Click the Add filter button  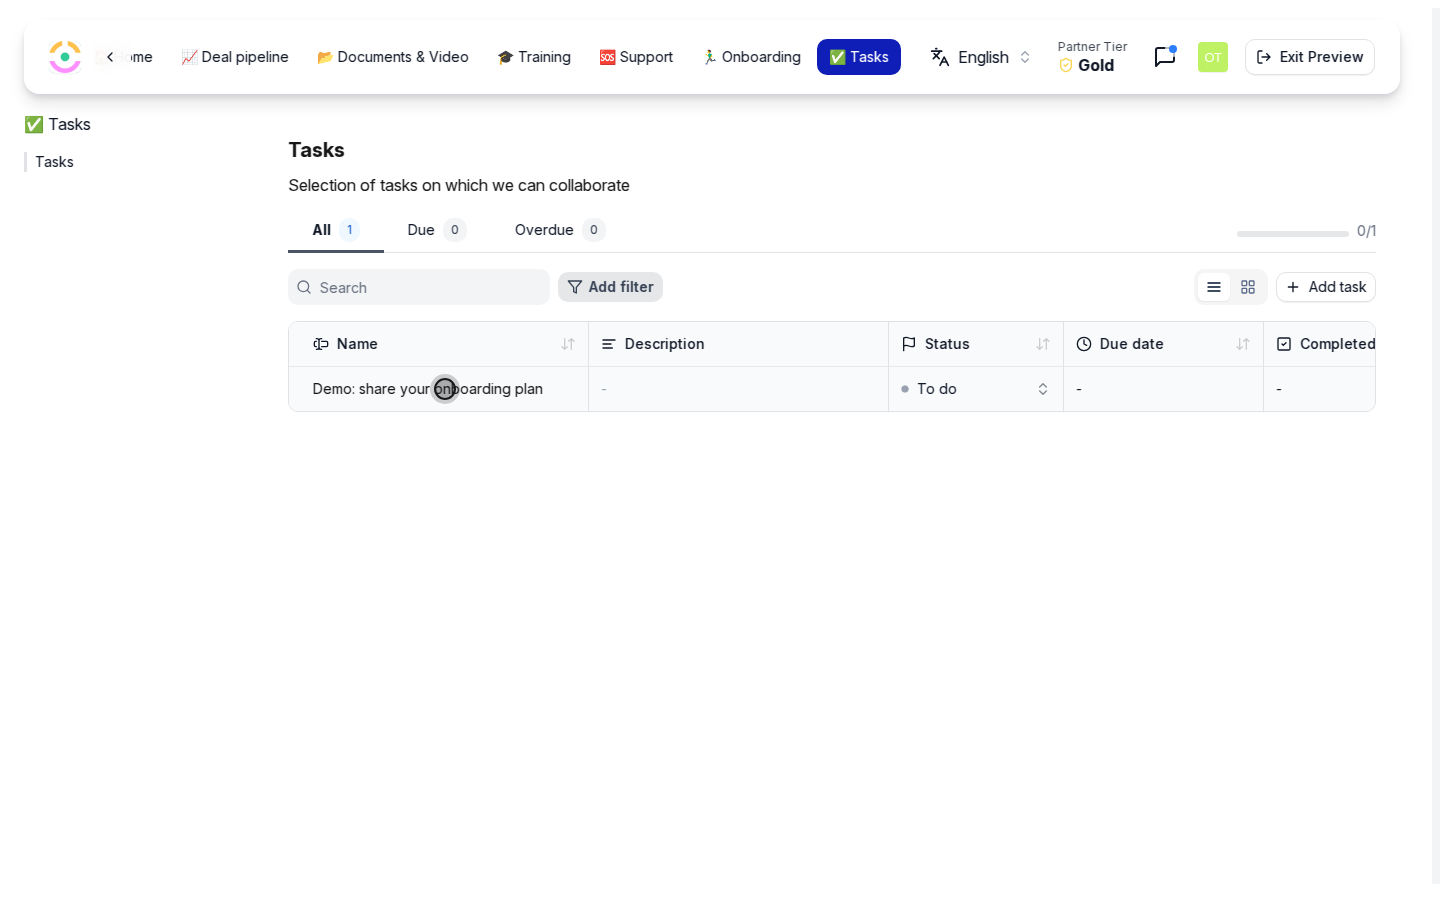click(x=610, y=287)
